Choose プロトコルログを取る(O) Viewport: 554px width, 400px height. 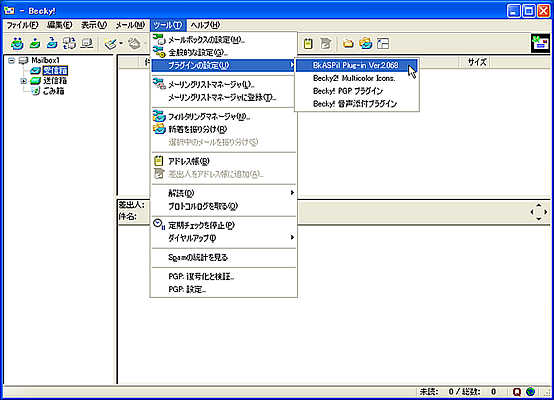click(x=223, y=206)
